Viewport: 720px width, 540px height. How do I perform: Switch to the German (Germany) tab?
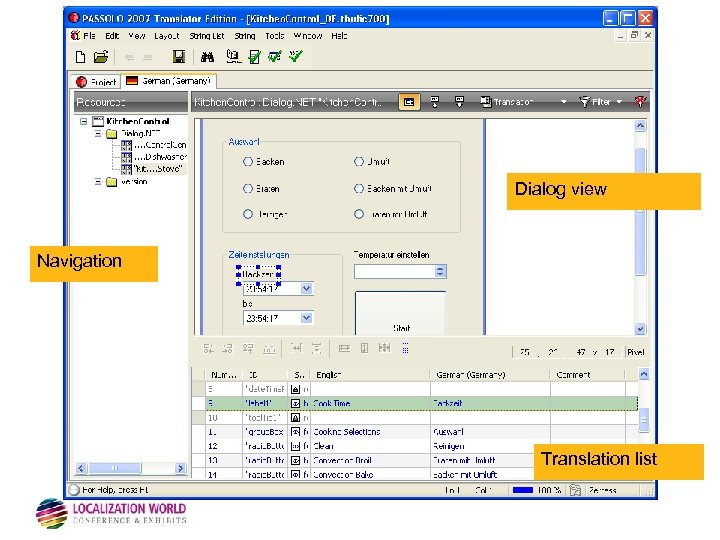169,81
